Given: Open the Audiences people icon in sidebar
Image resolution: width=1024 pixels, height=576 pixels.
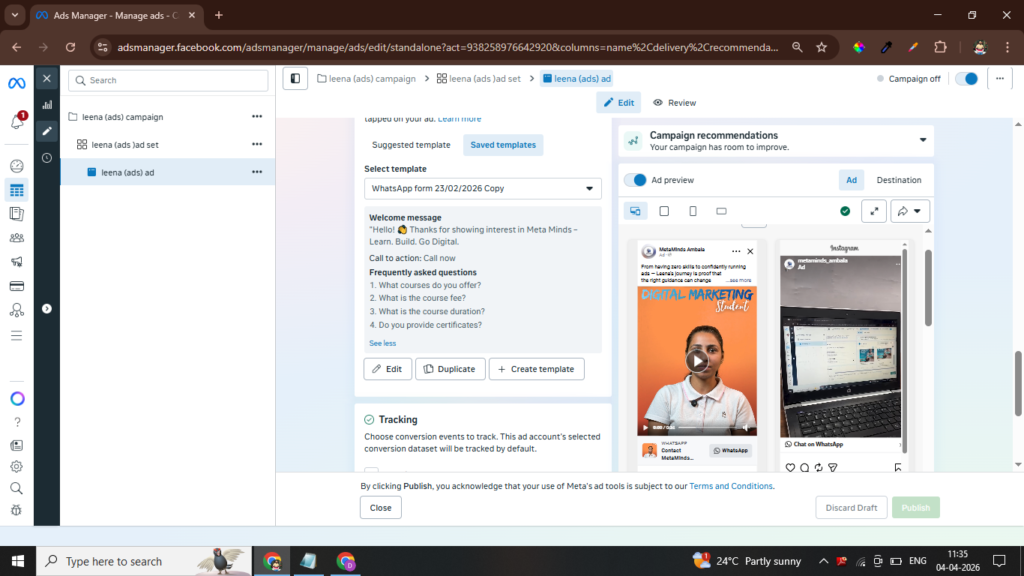Looking at the screenshot, I should click(x=17, y=238).
